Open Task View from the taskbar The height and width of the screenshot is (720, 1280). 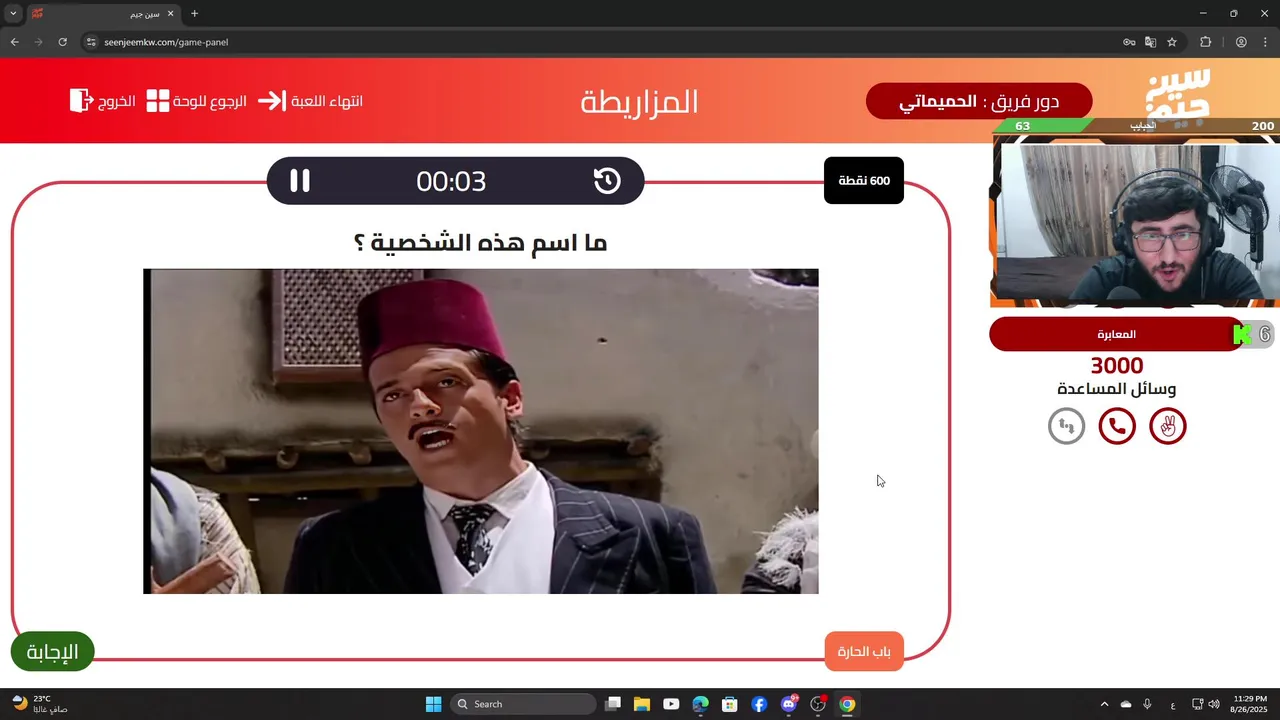613,704
